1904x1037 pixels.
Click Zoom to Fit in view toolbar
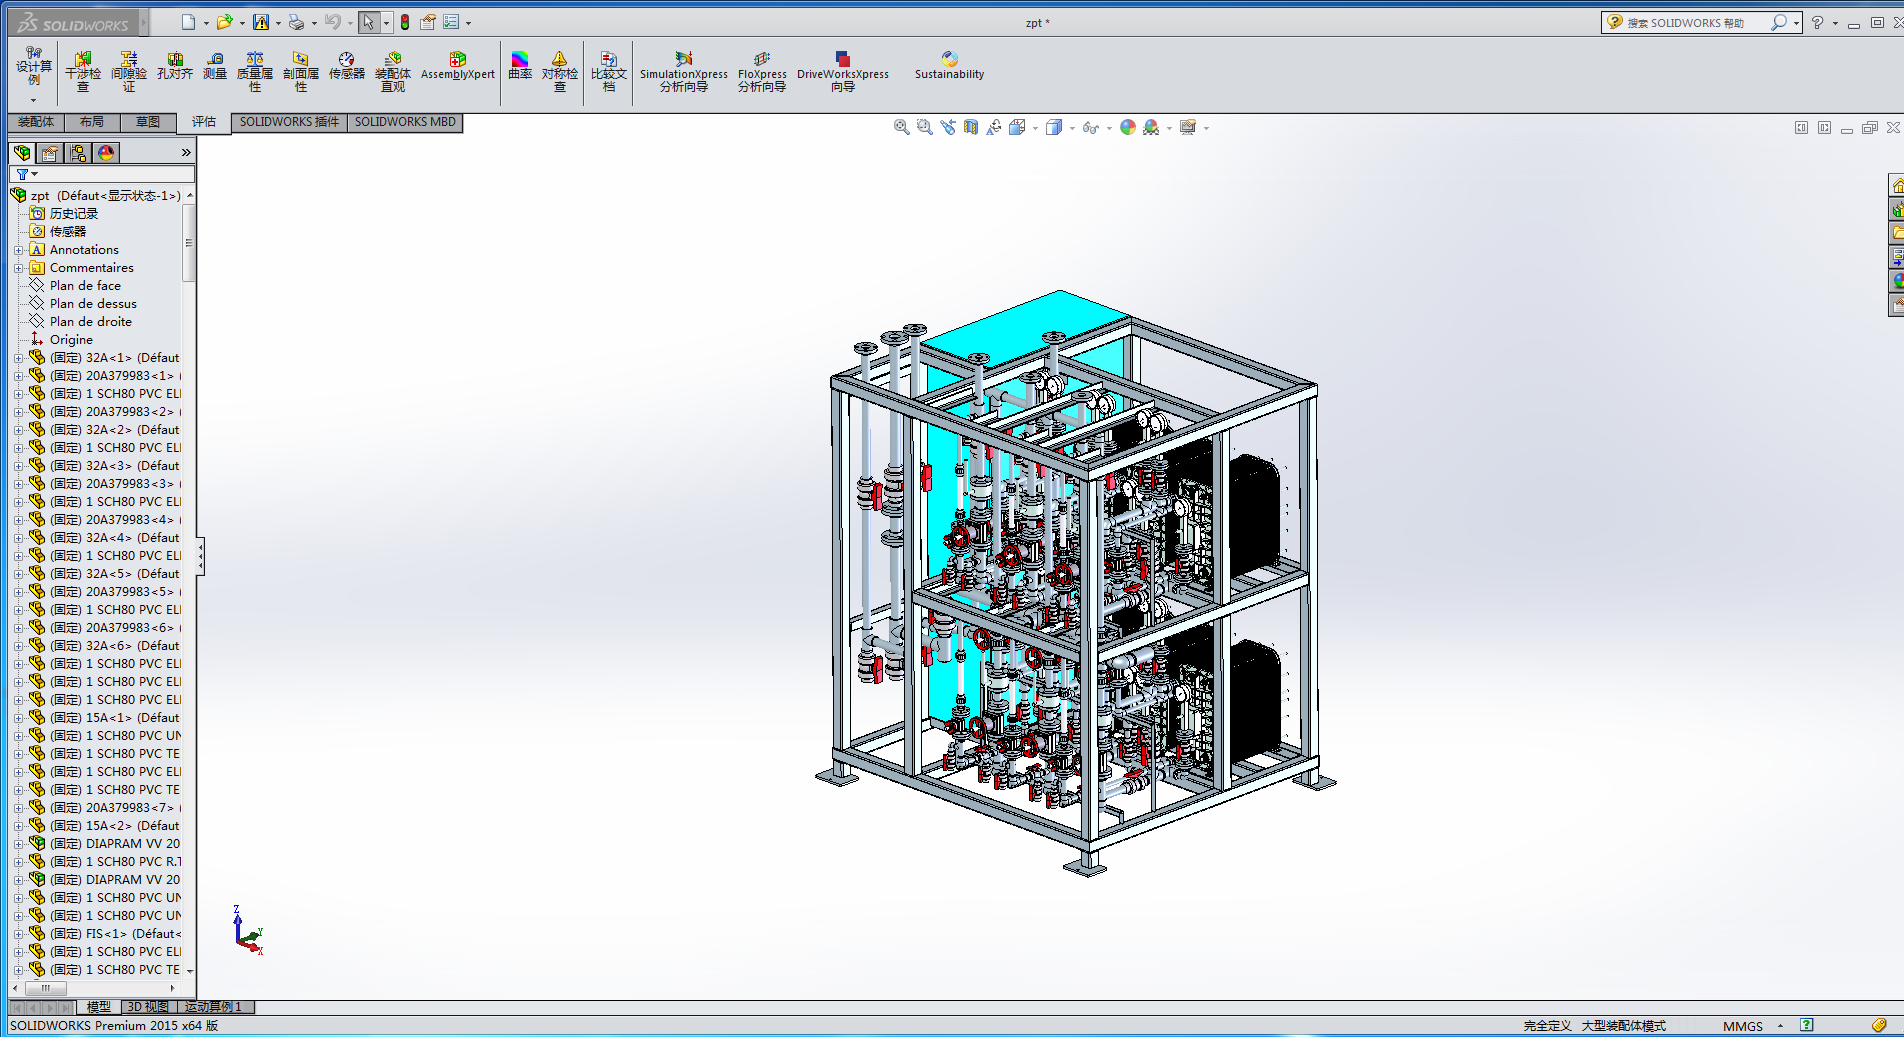[x=901, y=127]
